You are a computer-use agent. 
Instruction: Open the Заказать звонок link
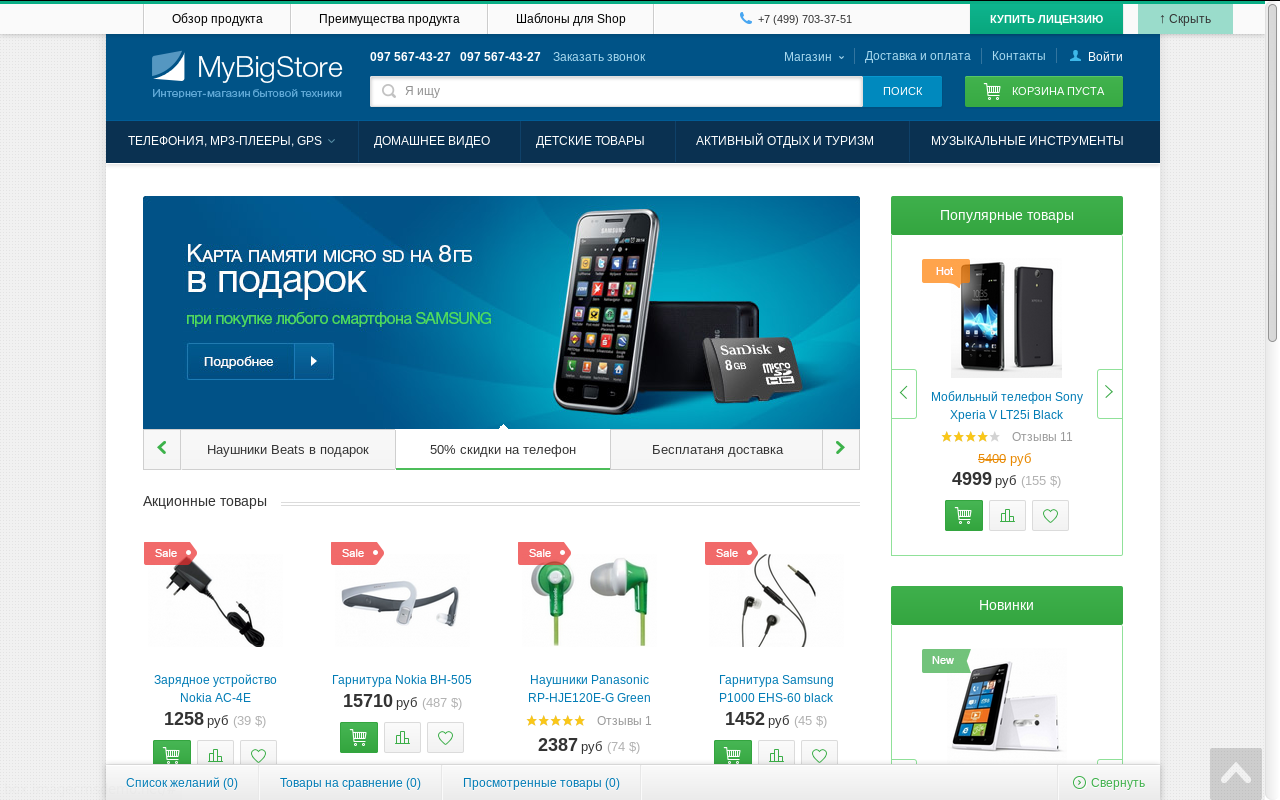click(599, 57)
